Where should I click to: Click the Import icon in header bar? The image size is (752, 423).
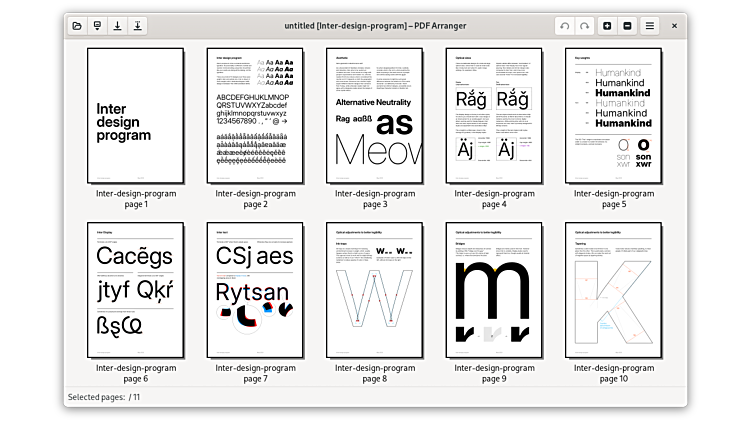pos(97,25)
